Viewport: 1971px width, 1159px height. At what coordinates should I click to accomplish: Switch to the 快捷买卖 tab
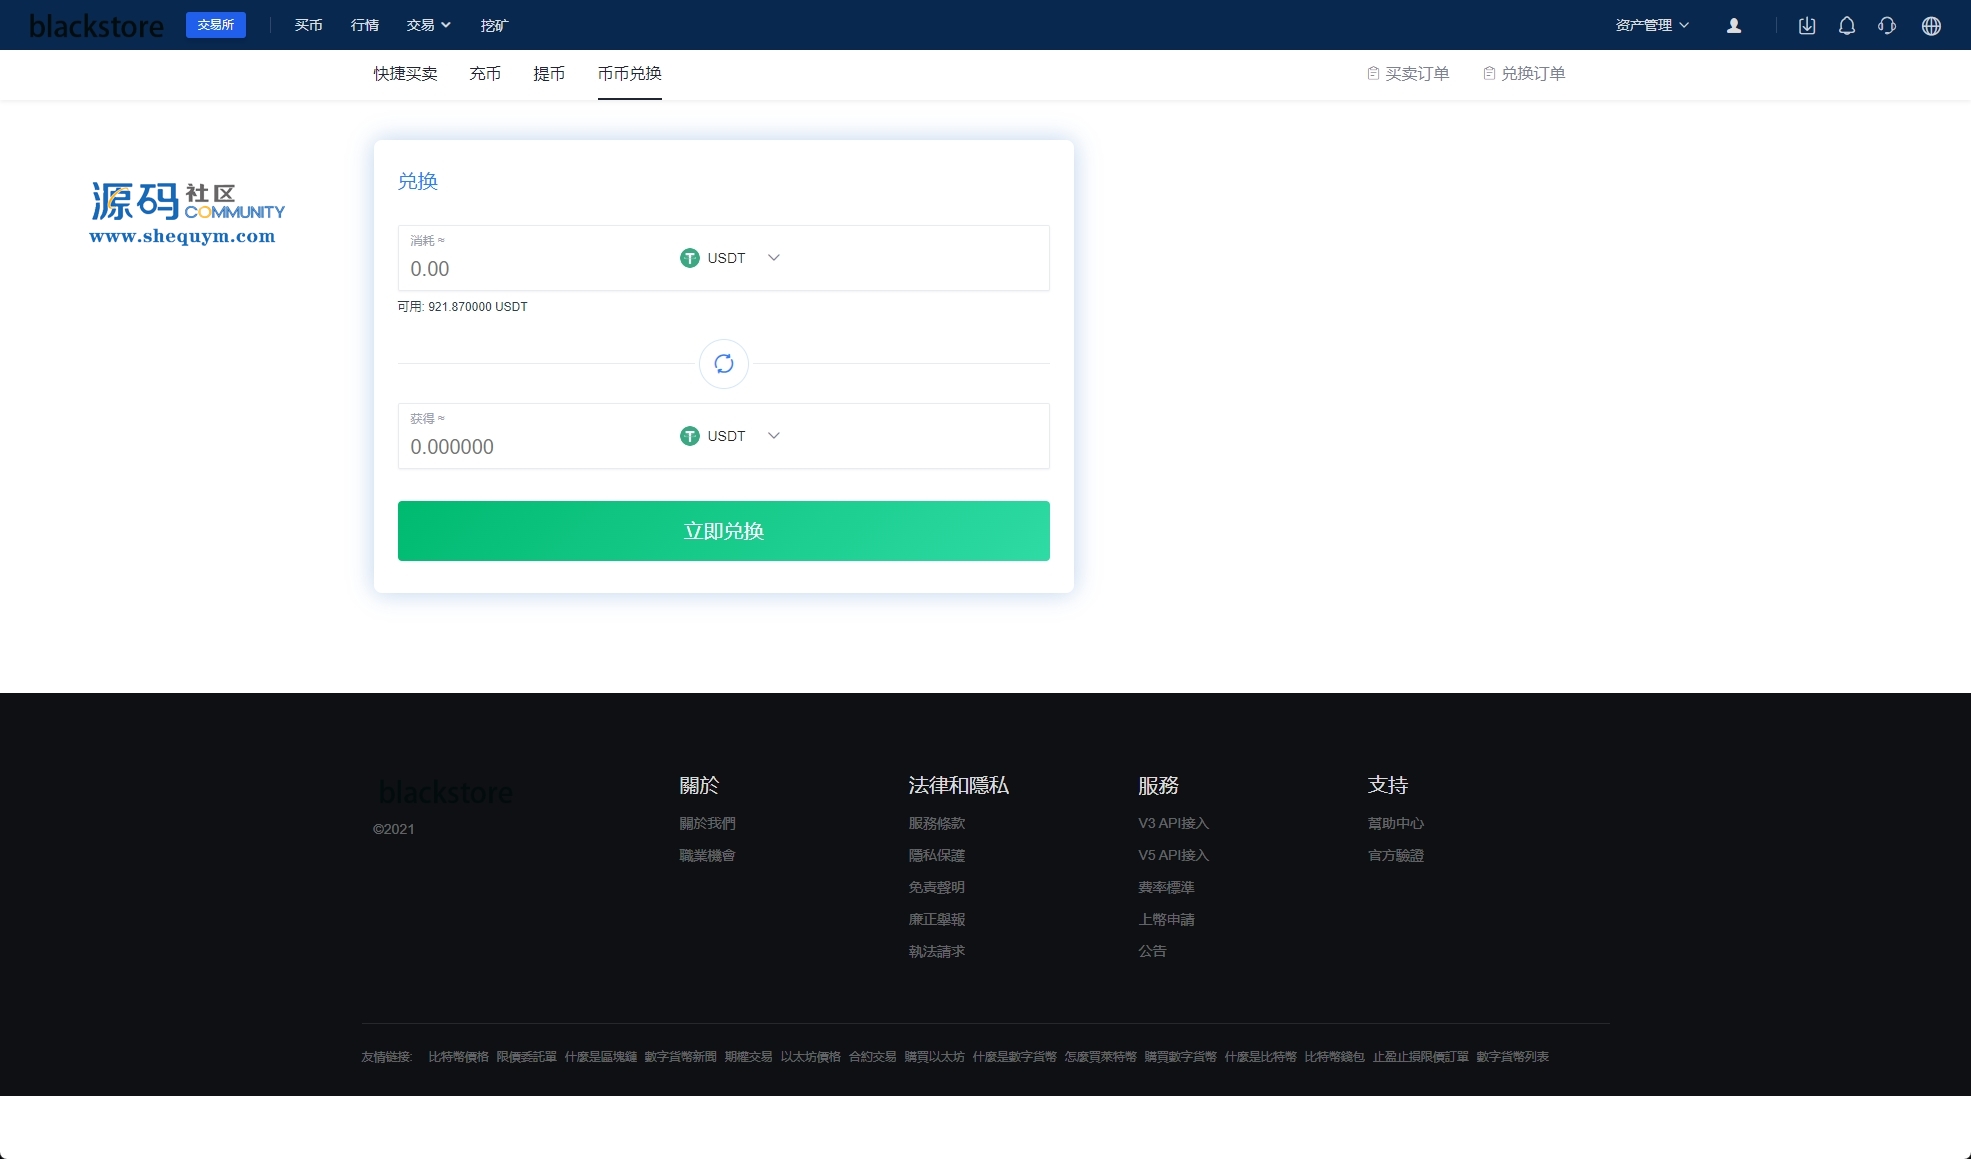(405, 74)
